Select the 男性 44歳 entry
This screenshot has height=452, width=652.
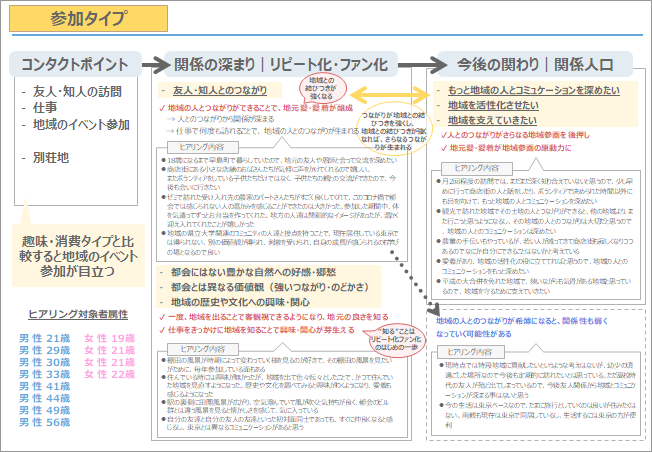coord(44,398)
